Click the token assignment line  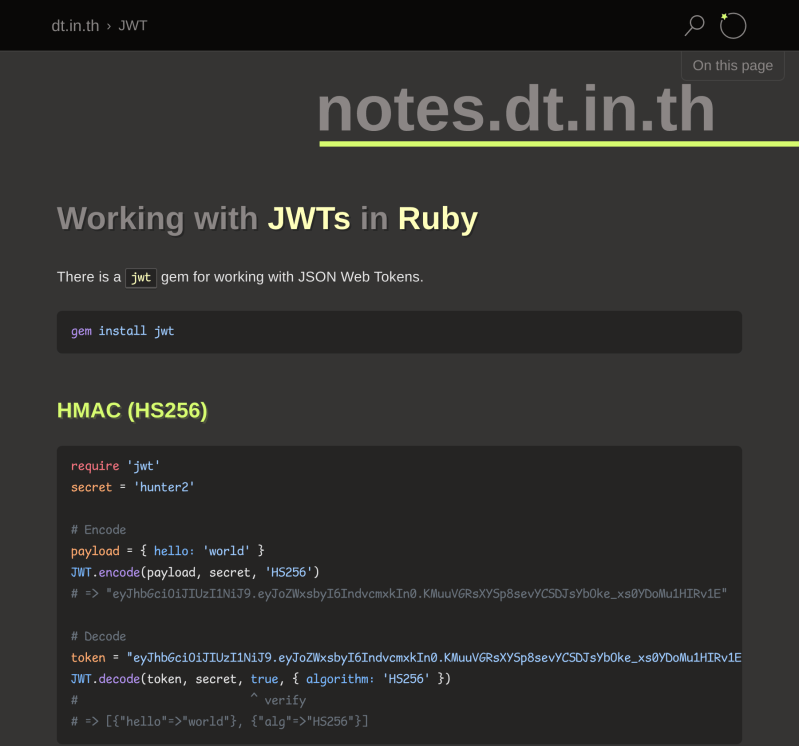406,658
